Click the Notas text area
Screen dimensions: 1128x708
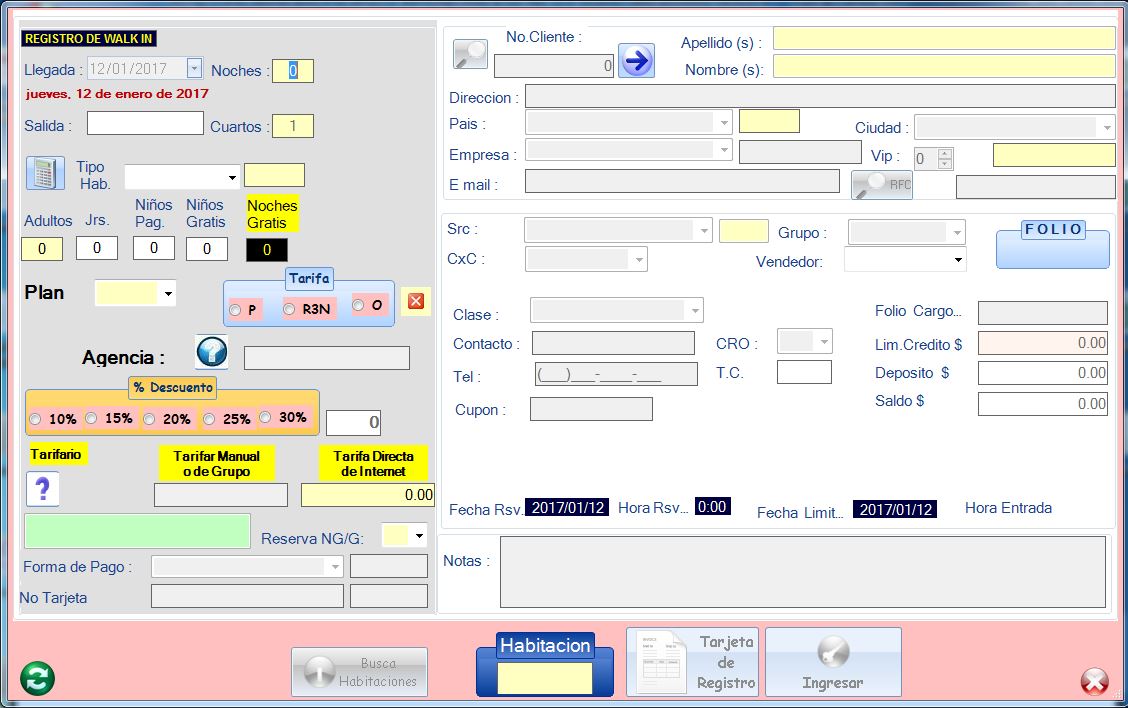point(804,572)
